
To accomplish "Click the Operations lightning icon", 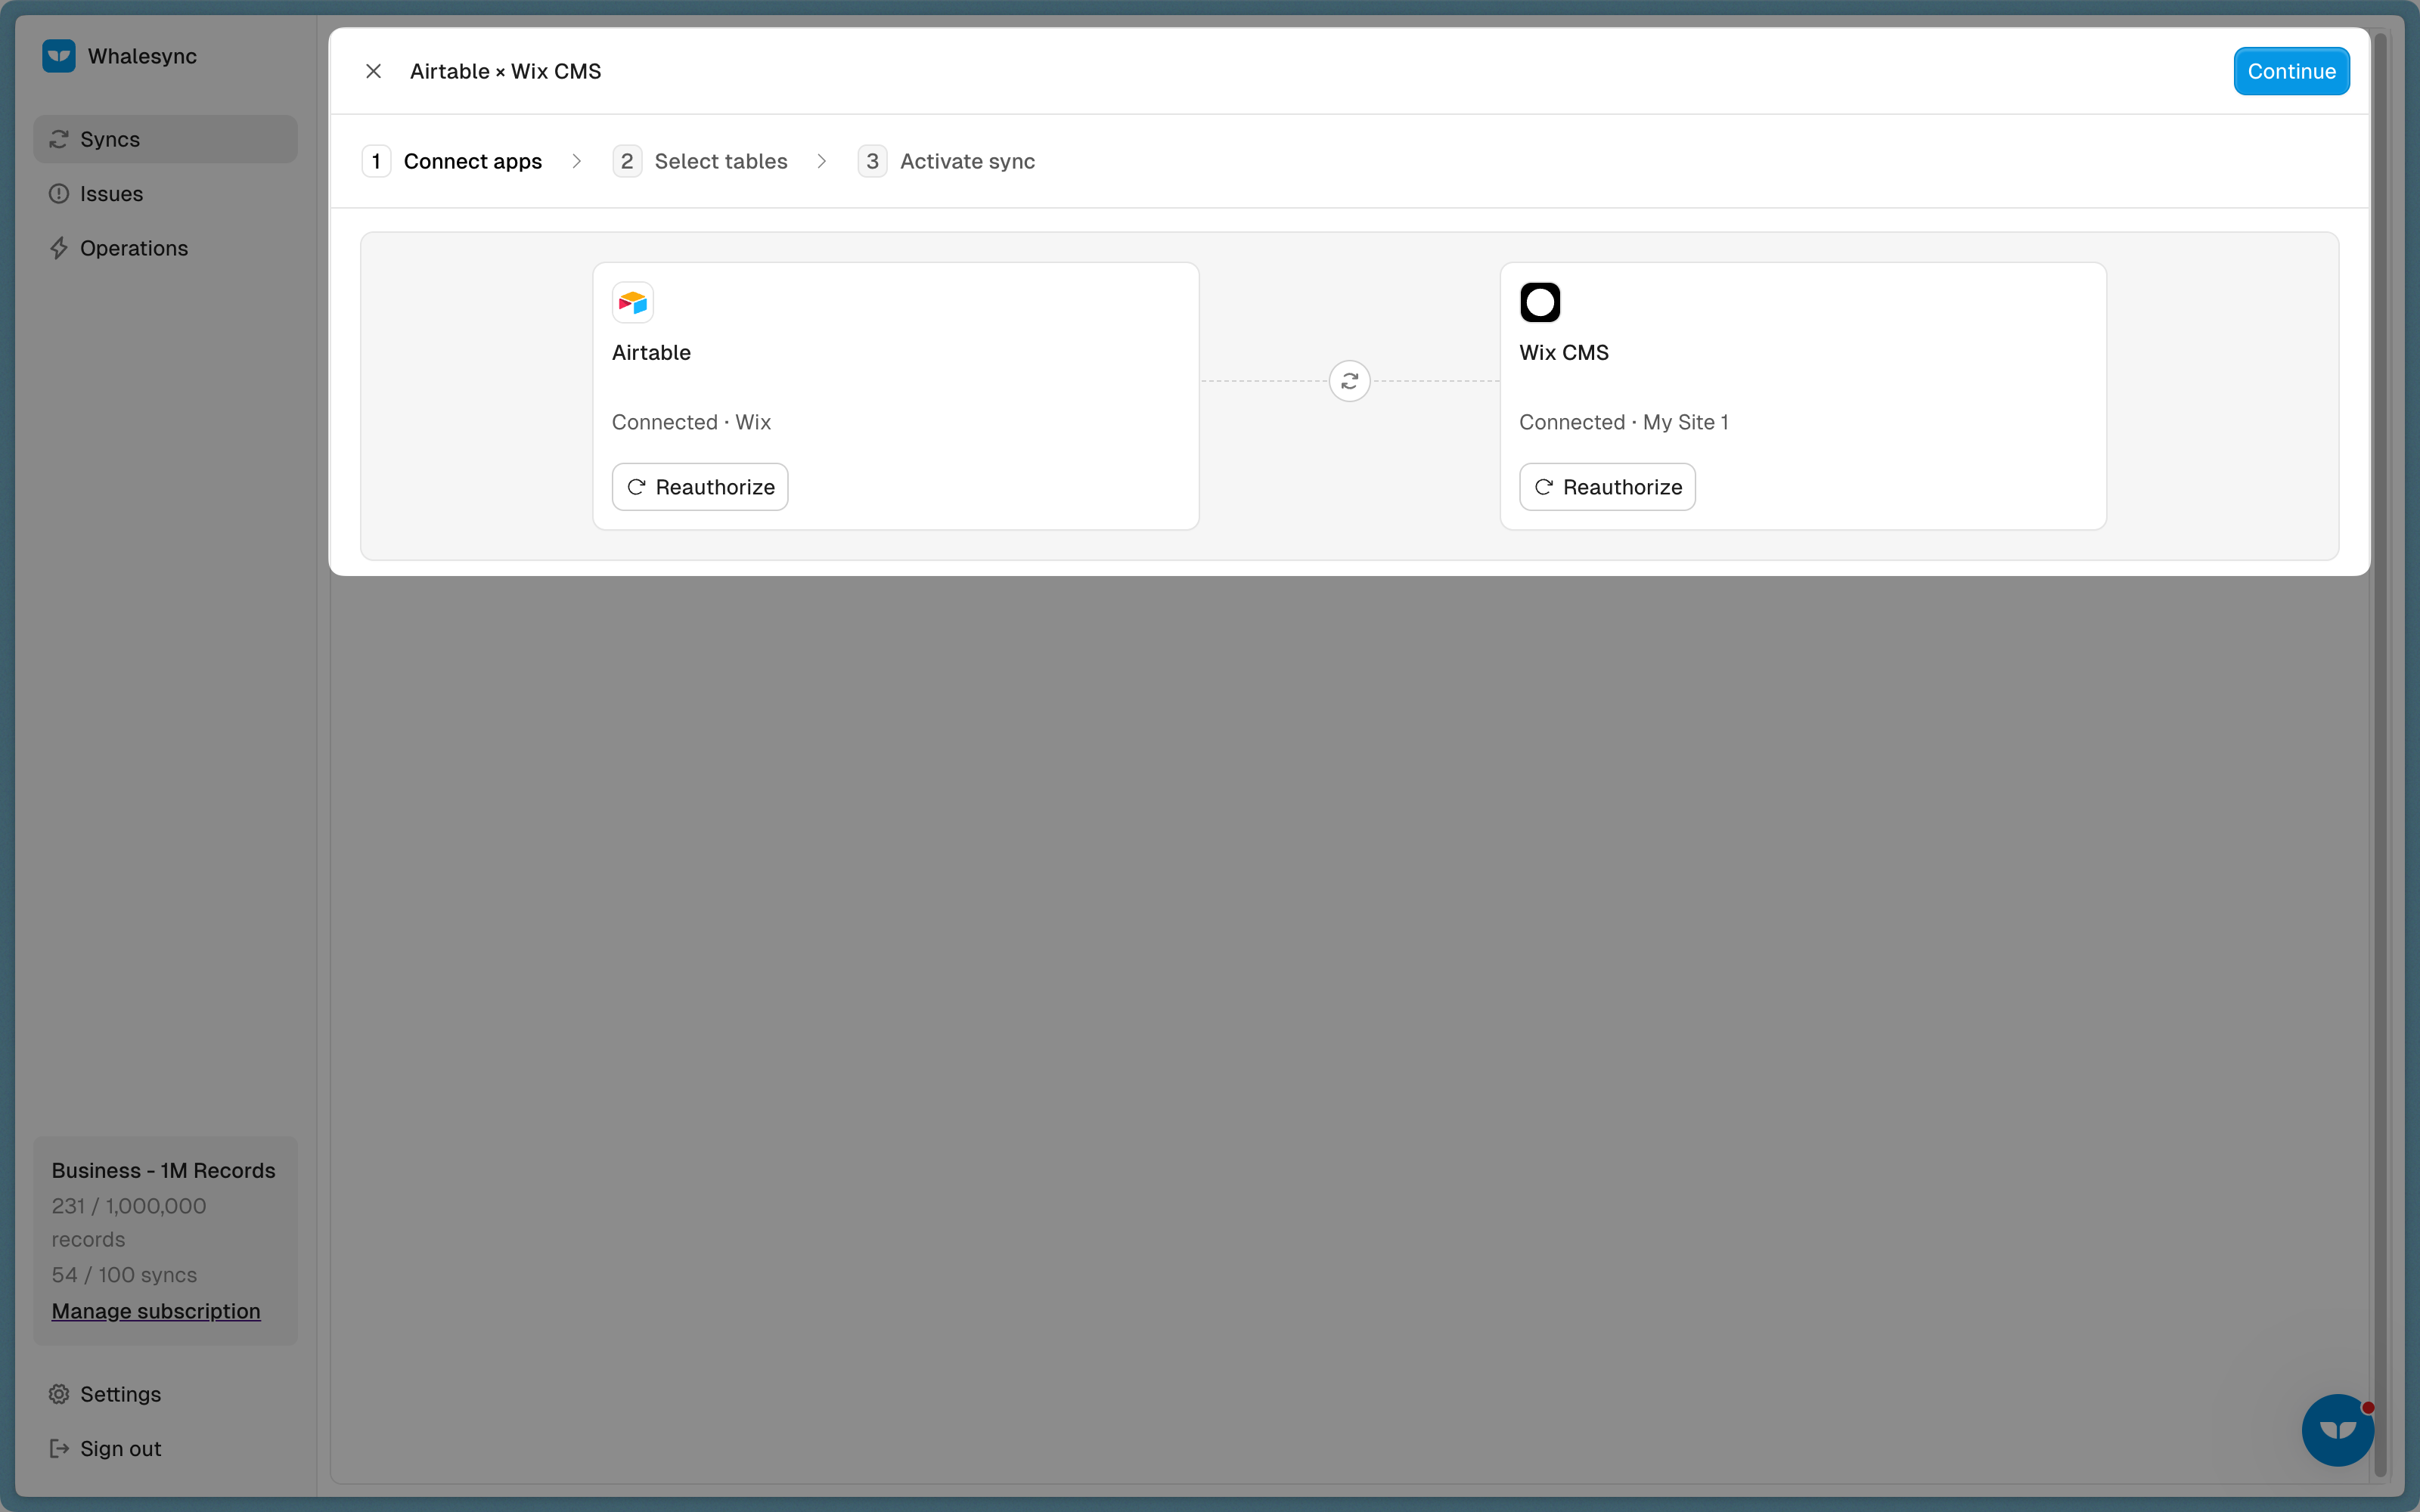I will (59, 248).
